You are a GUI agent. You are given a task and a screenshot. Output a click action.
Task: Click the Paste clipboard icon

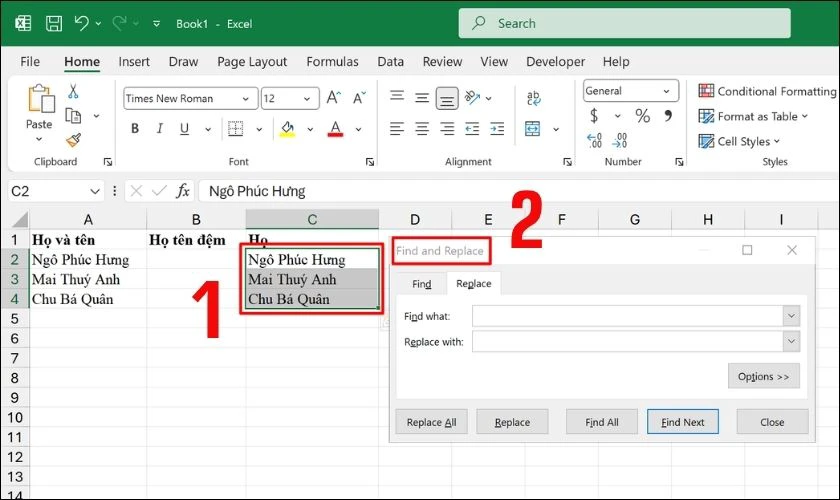41,99
